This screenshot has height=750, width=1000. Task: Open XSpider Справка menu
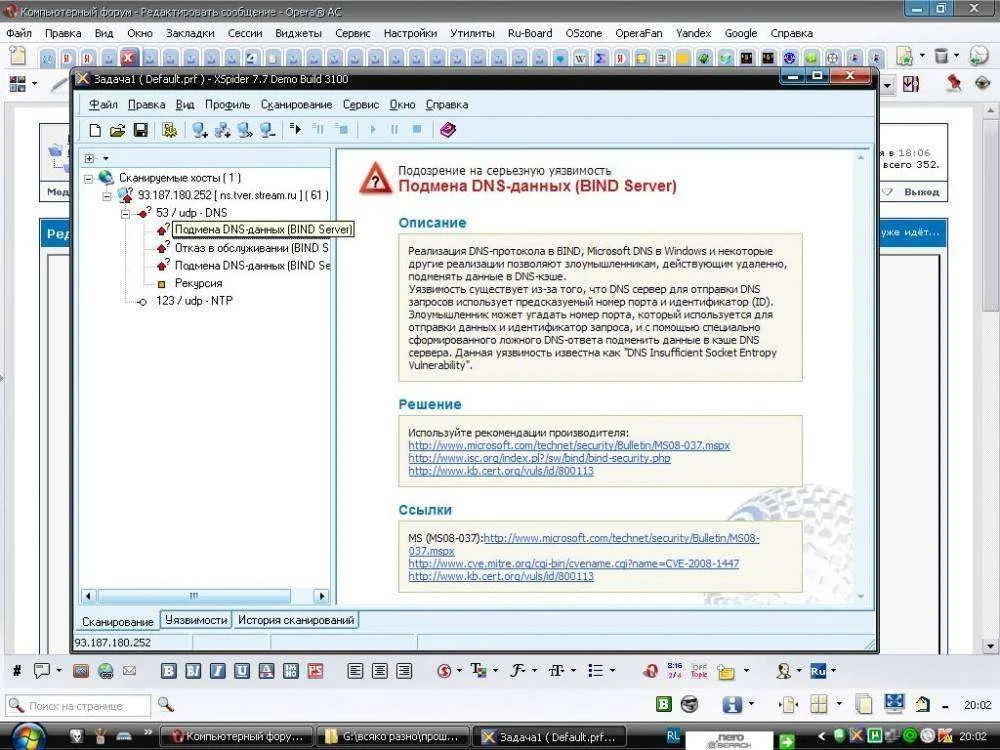tap(446, 105)
